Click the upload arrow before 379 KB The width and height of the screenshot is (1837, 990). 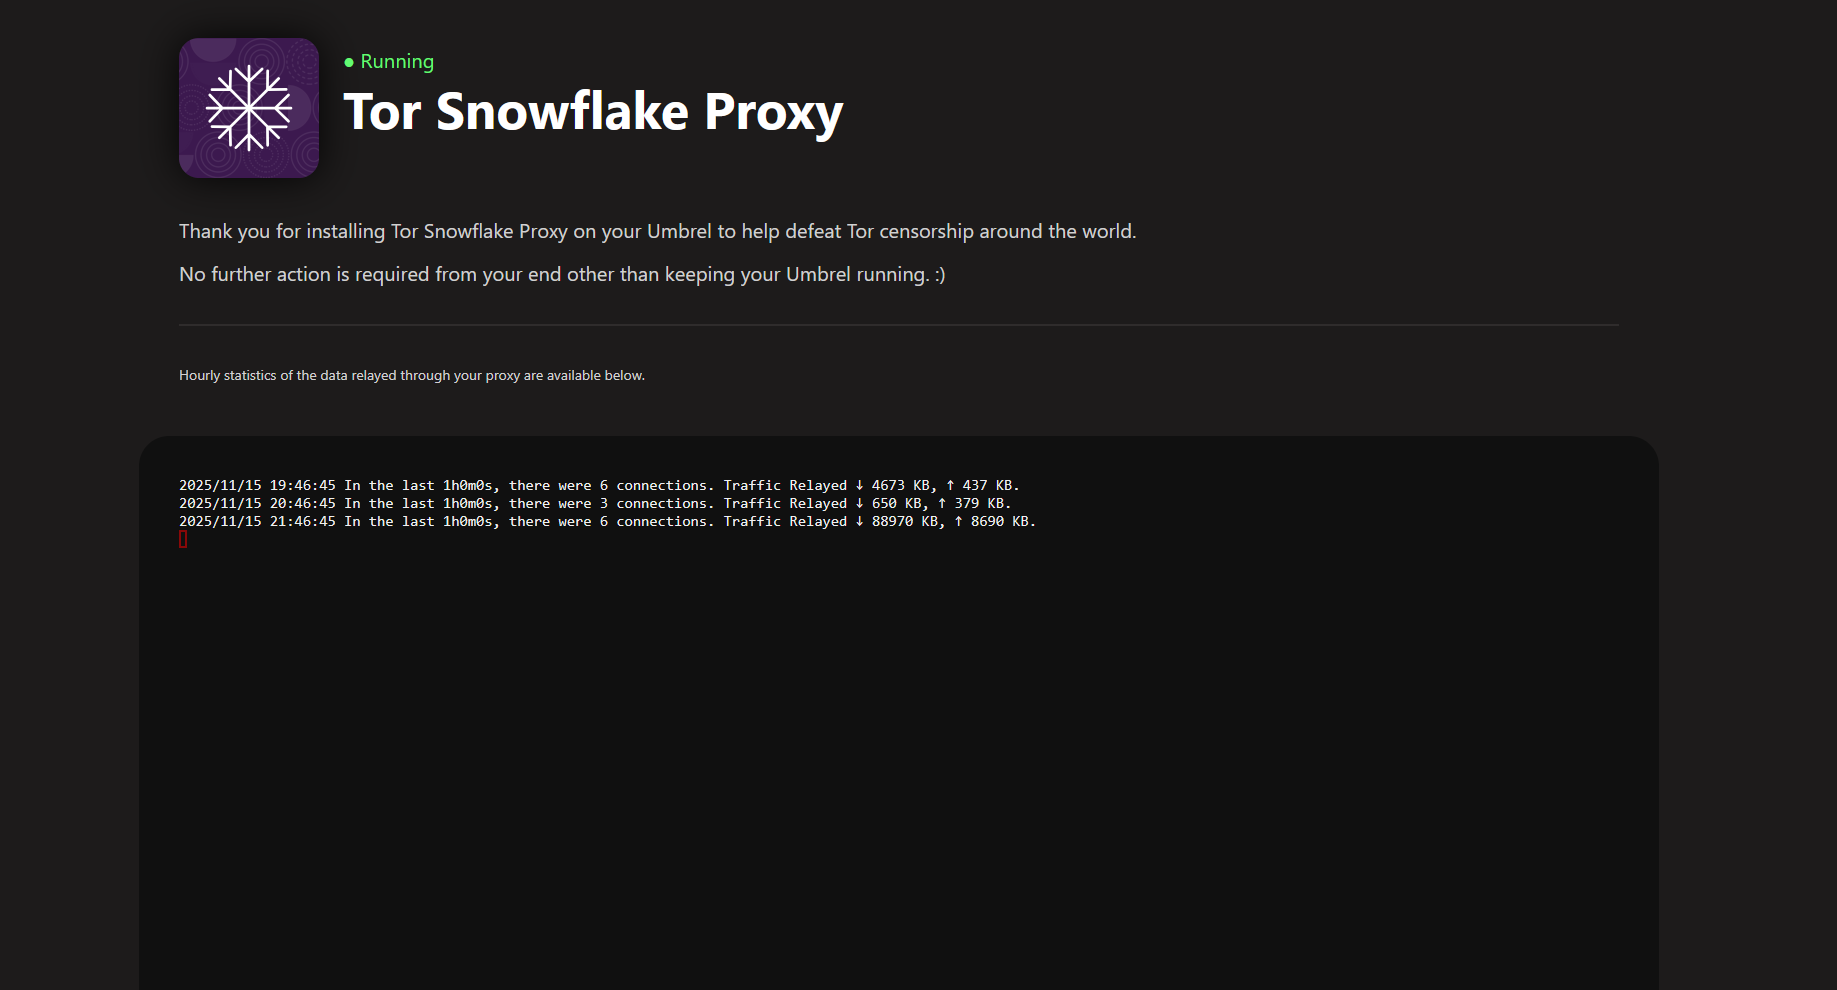[942, 503]
